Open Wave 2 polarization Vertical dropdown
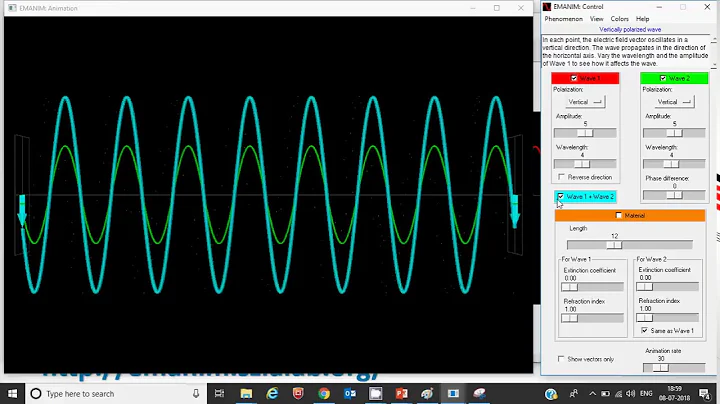 pyautogui.click(x=674, y=102)
